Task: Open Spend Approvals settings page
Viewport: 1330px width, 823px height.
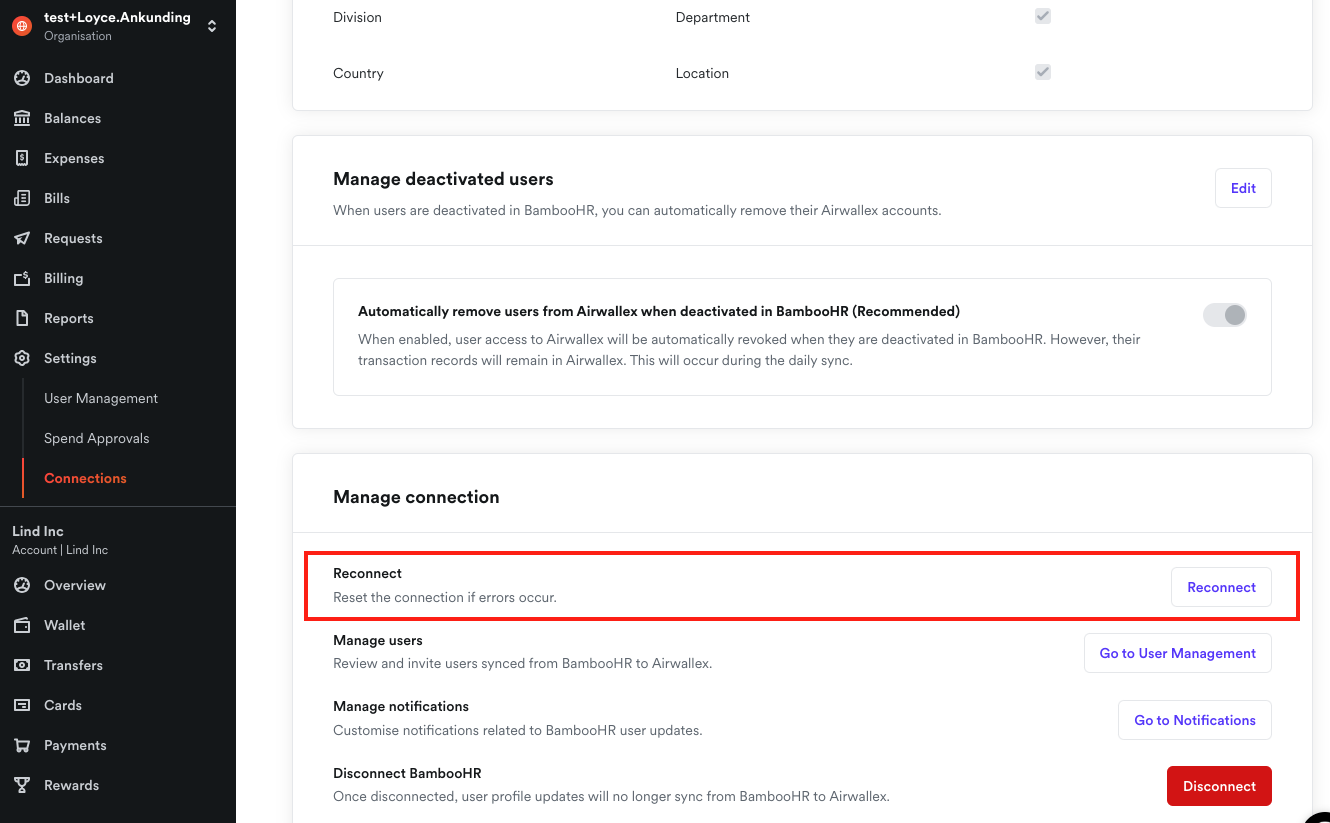Action: point(97,438)
